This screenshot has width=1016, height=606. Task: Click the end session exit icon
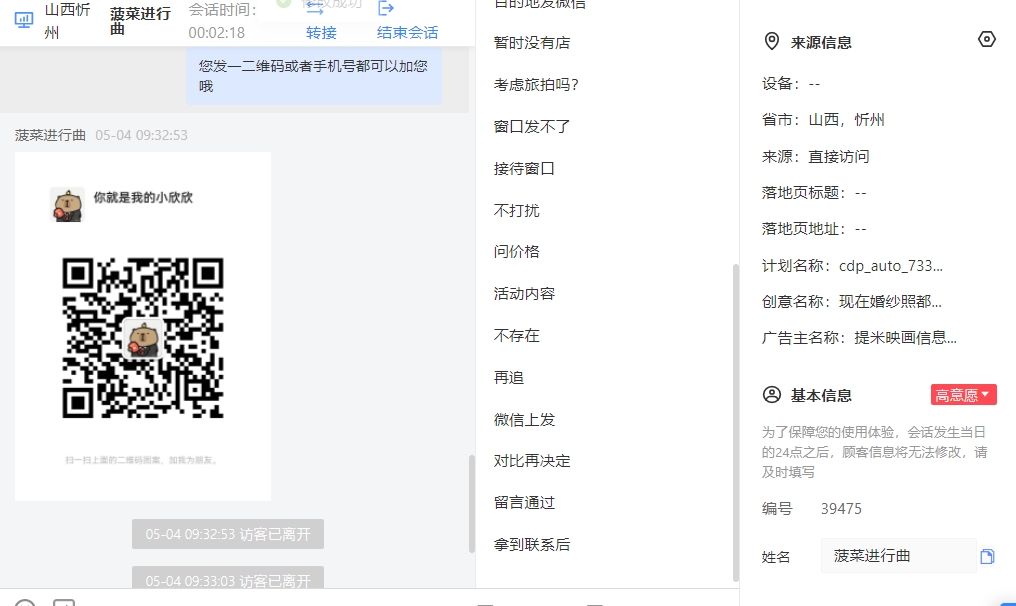pos(386,8)
